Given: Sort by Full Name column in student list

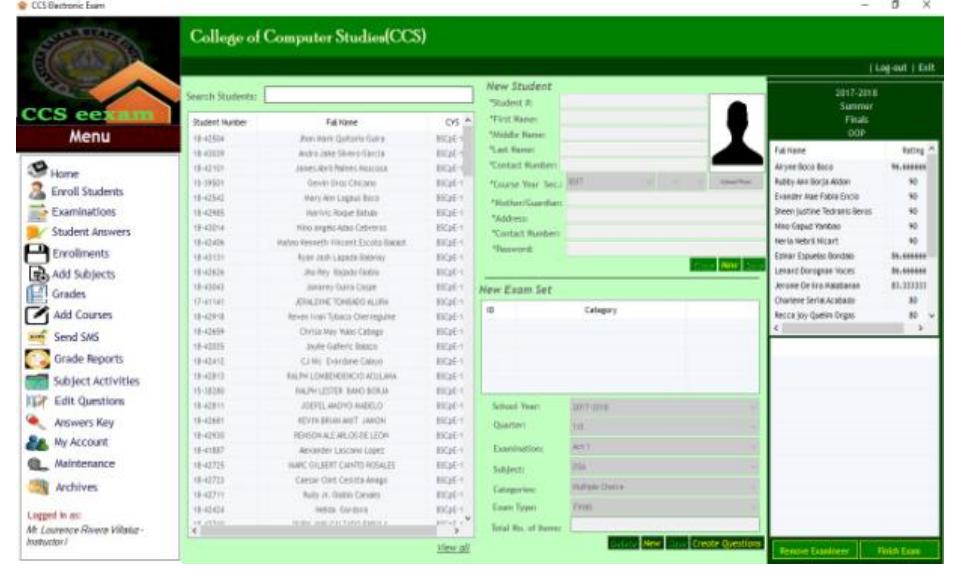Looking at the screenshot, I should click(342, 122).
